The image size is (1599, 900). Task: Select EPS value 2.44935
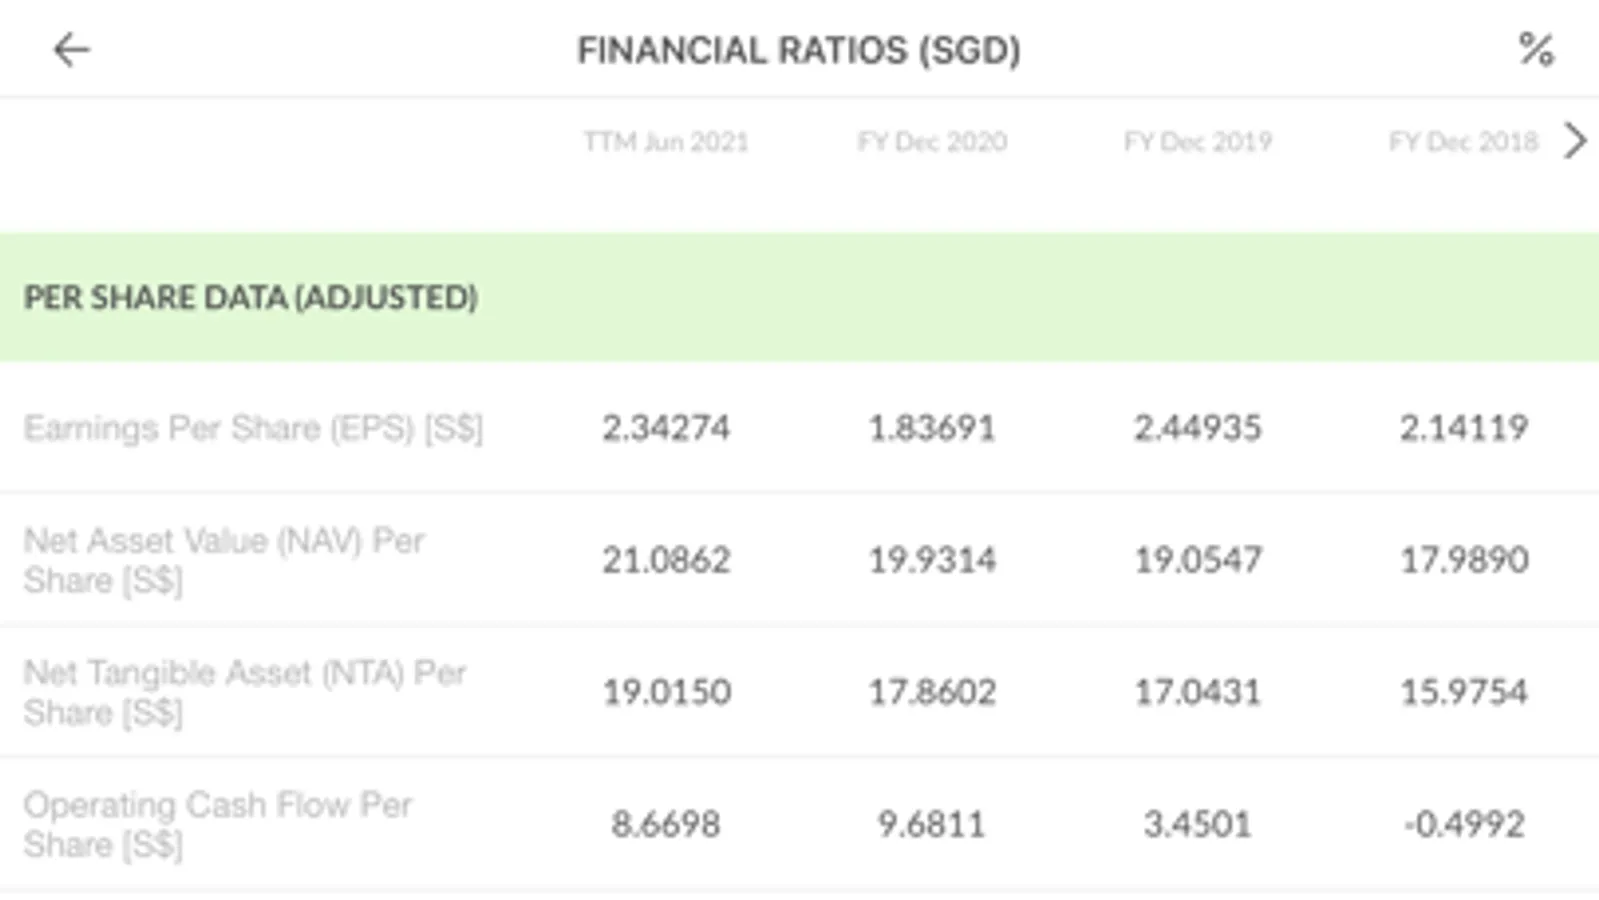(x=1197, y=428)
